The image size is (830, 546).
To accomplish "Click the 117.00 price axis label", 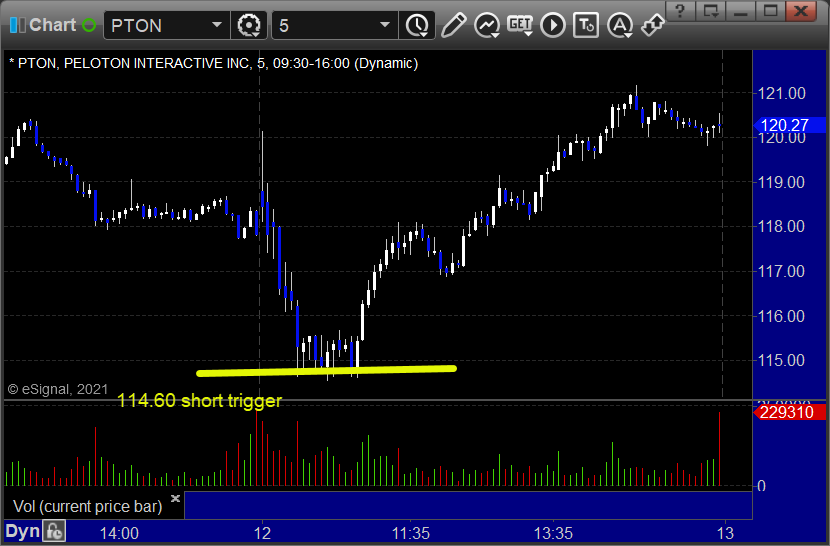I will pos(782,272).
